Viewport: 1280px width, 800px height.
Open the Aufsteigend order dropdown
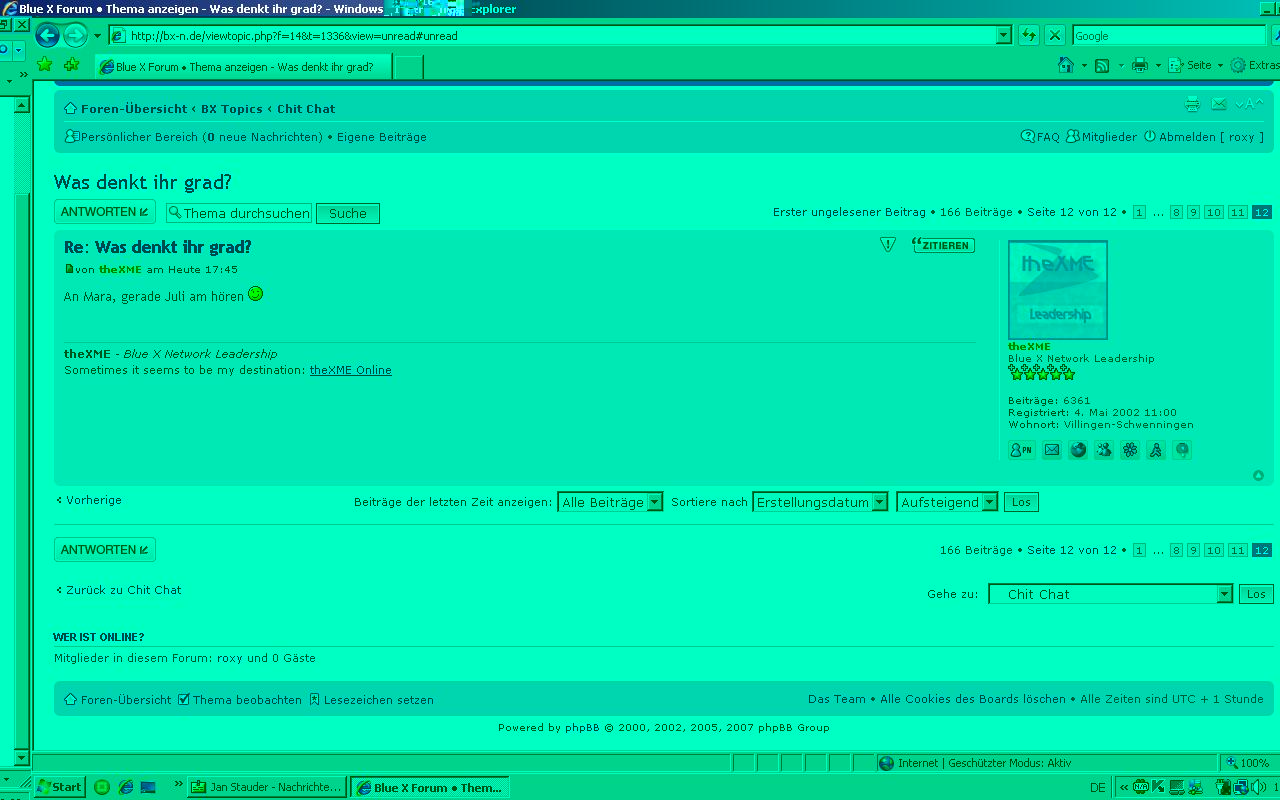point(947,502)
